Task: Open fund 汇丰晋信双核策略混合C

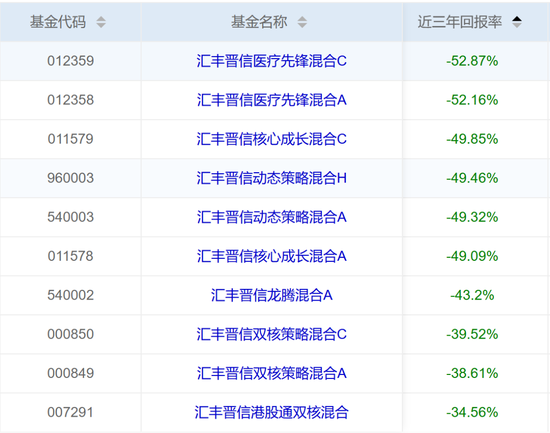Action: click(x=271, y=334)
